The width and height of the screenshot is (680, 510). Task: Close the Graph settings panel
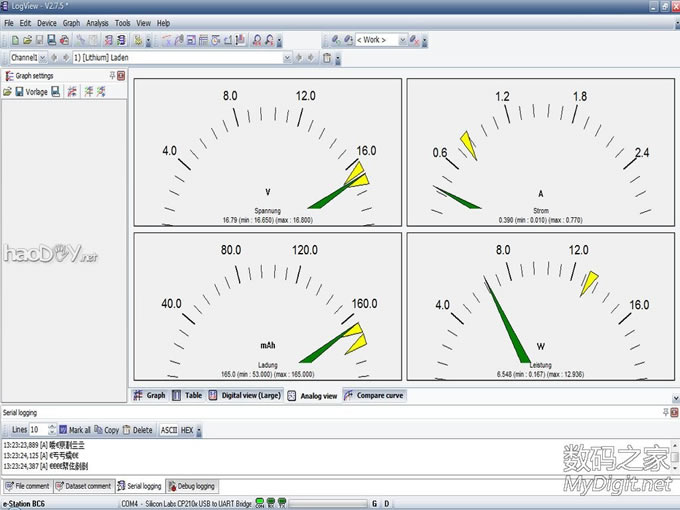[121, 76]
